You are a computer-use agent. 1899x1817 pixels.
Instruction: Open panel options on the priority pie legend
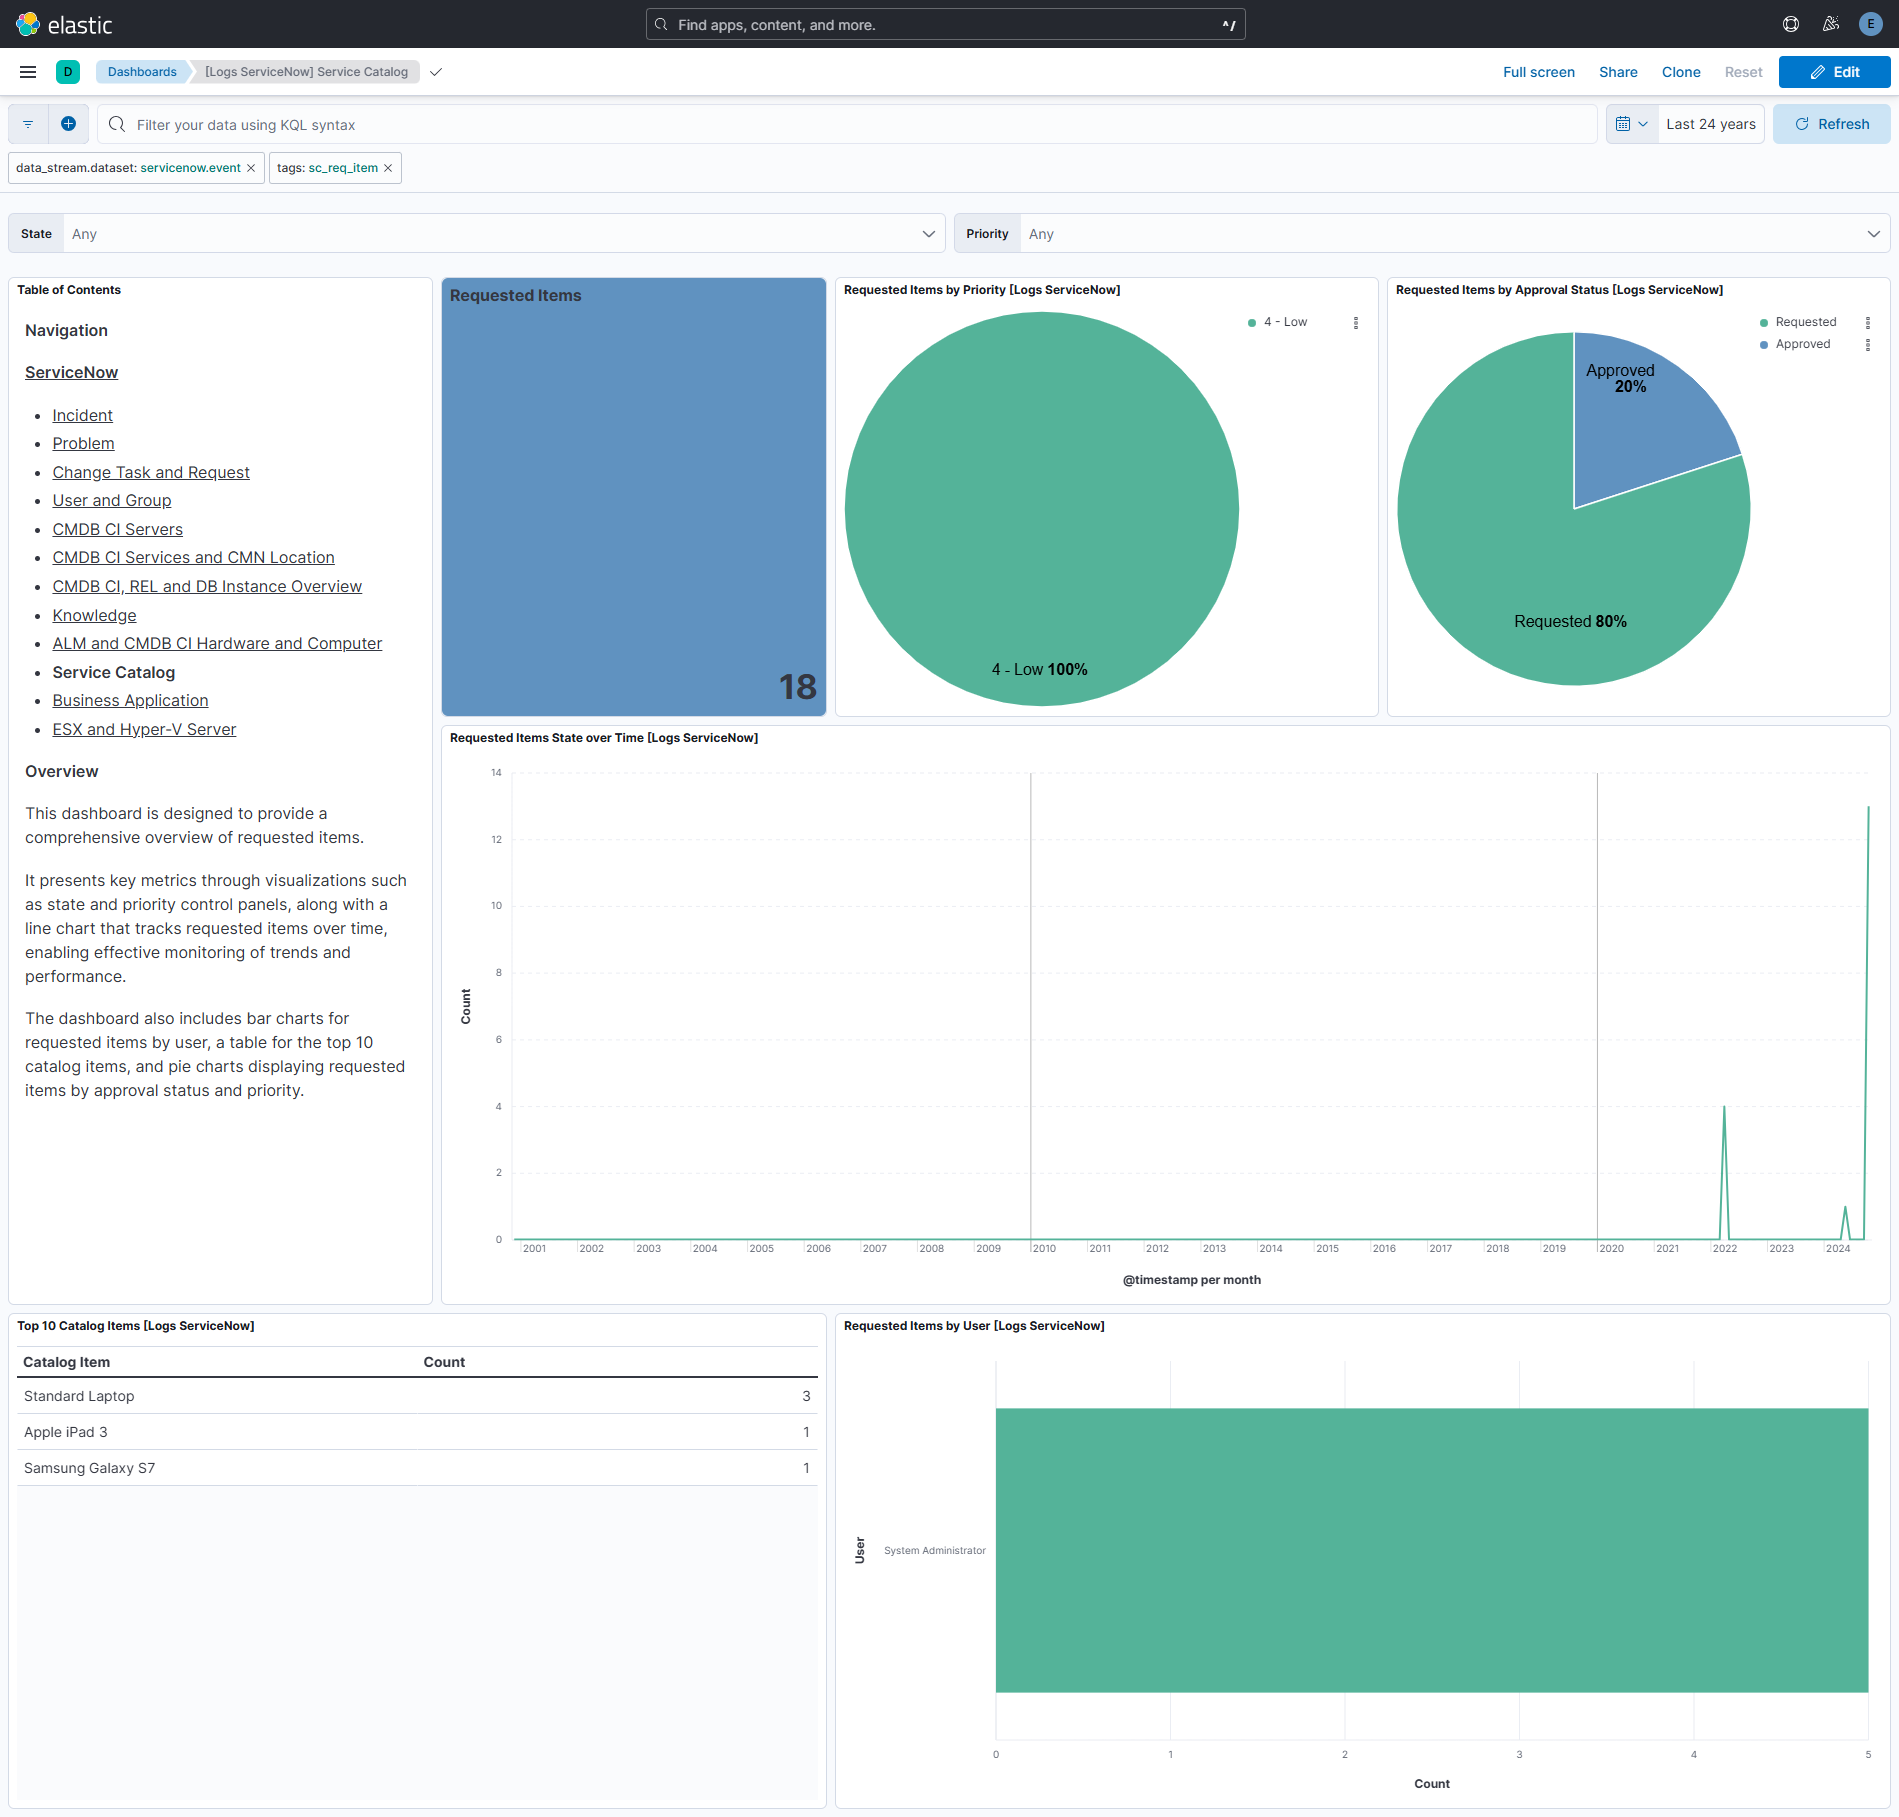[x=1356, y=322]
